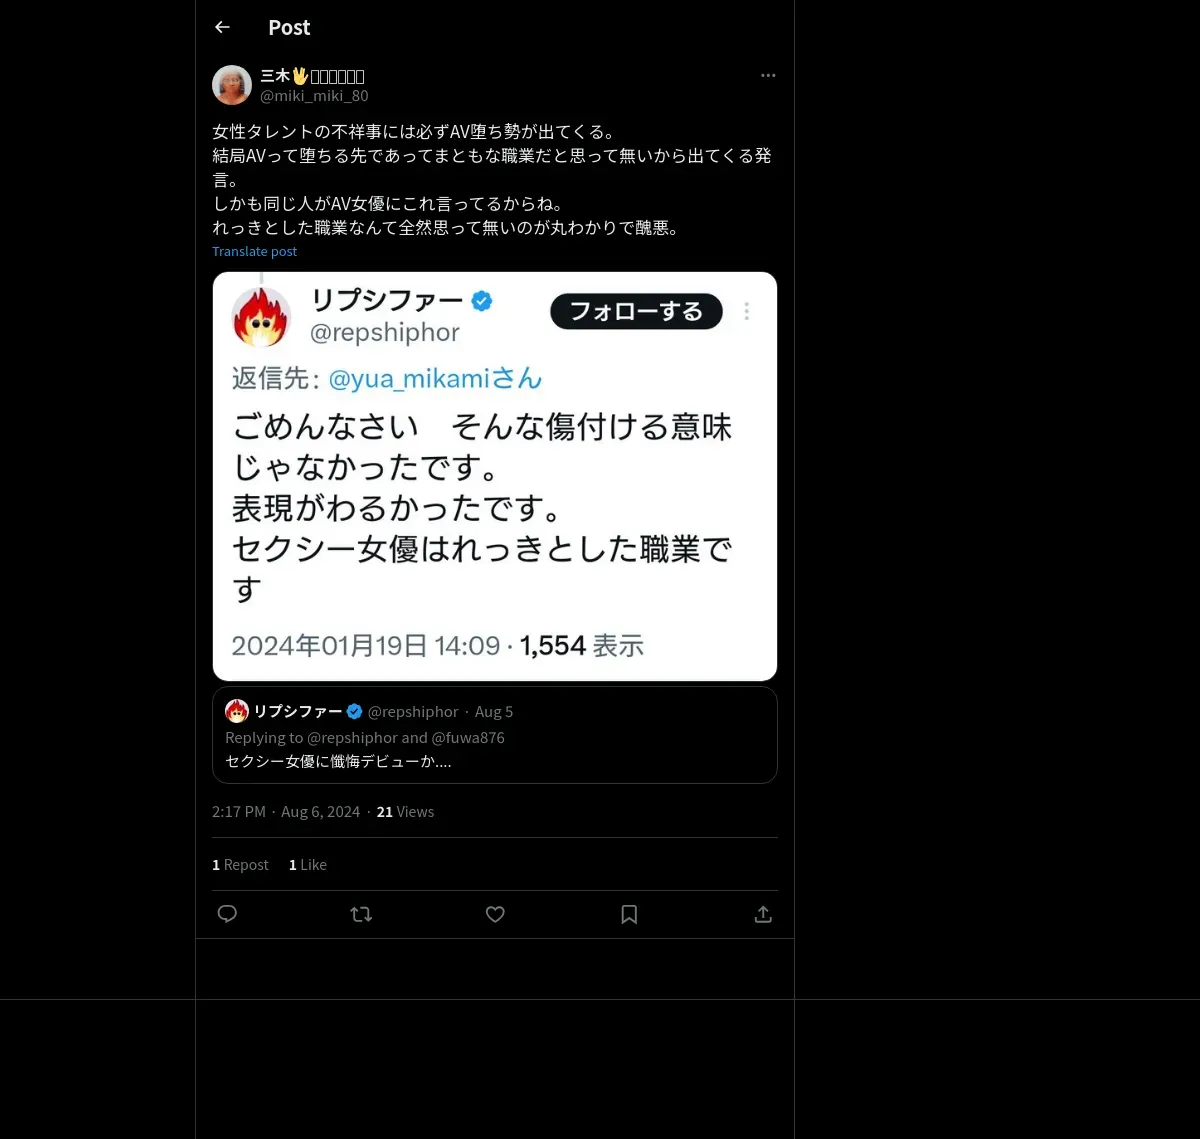The image size is (1200, 1139).
Task: Click the quoted post's flame avatar
Action: pyautogui.click(x=237, y=711)
